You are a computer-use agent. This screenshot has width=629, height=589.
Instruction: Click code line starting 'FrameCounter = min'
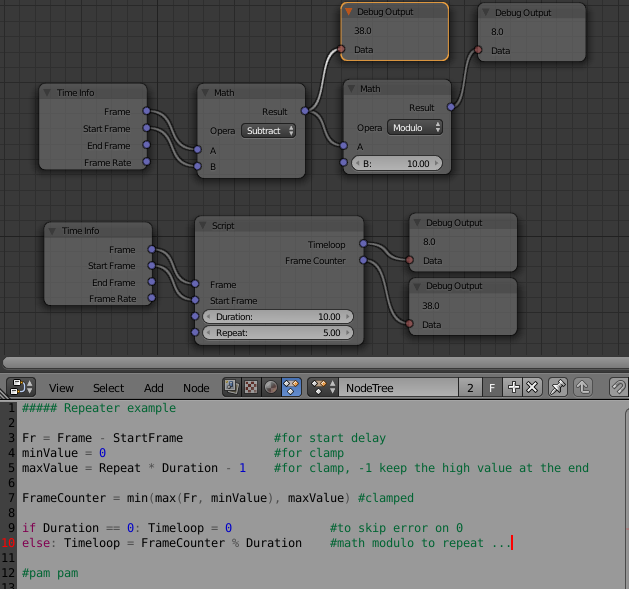217,498
